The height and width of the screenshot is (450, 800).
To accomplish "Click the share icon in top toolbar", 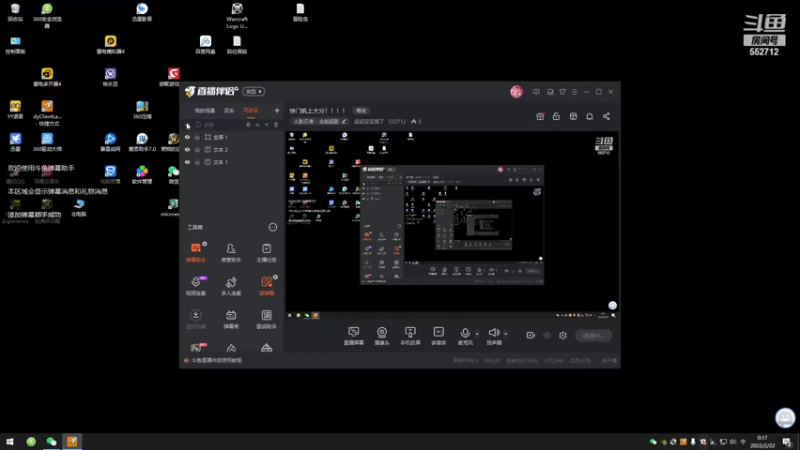I will (x=606, y=116).
